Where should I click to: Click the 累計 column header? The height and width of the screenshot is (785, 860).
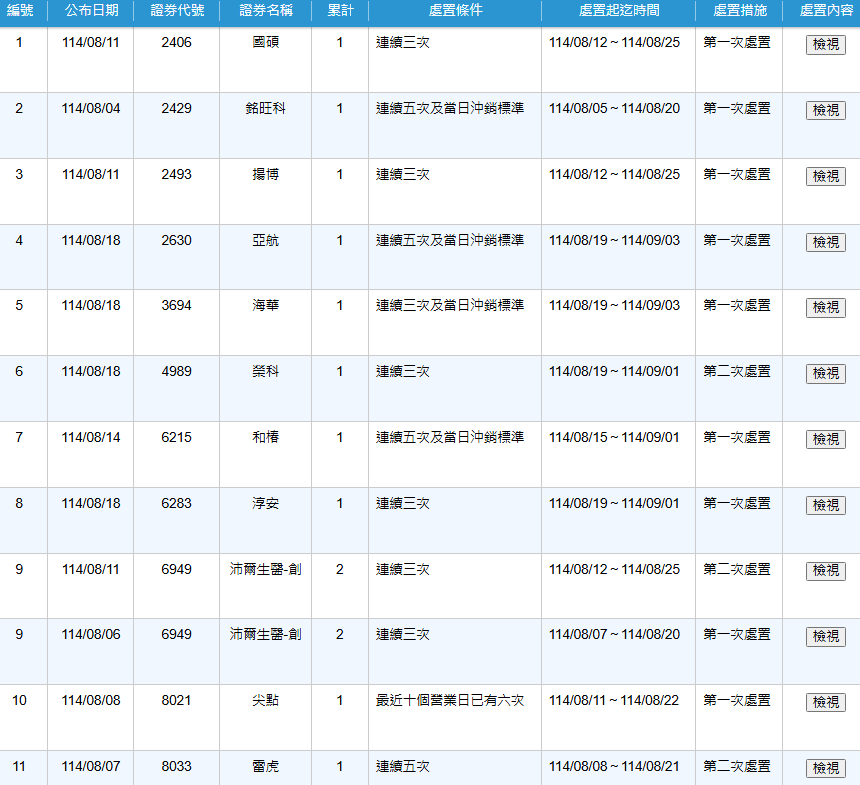341,10
